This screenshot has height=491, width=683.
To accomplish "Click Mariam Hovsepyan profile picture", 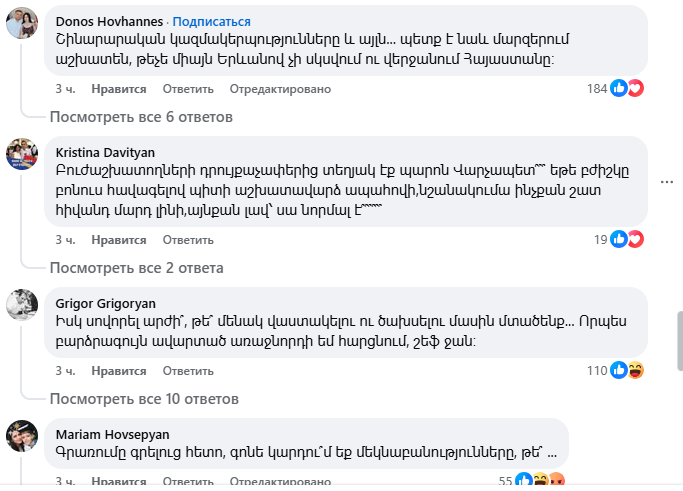I will click(22, 437).
